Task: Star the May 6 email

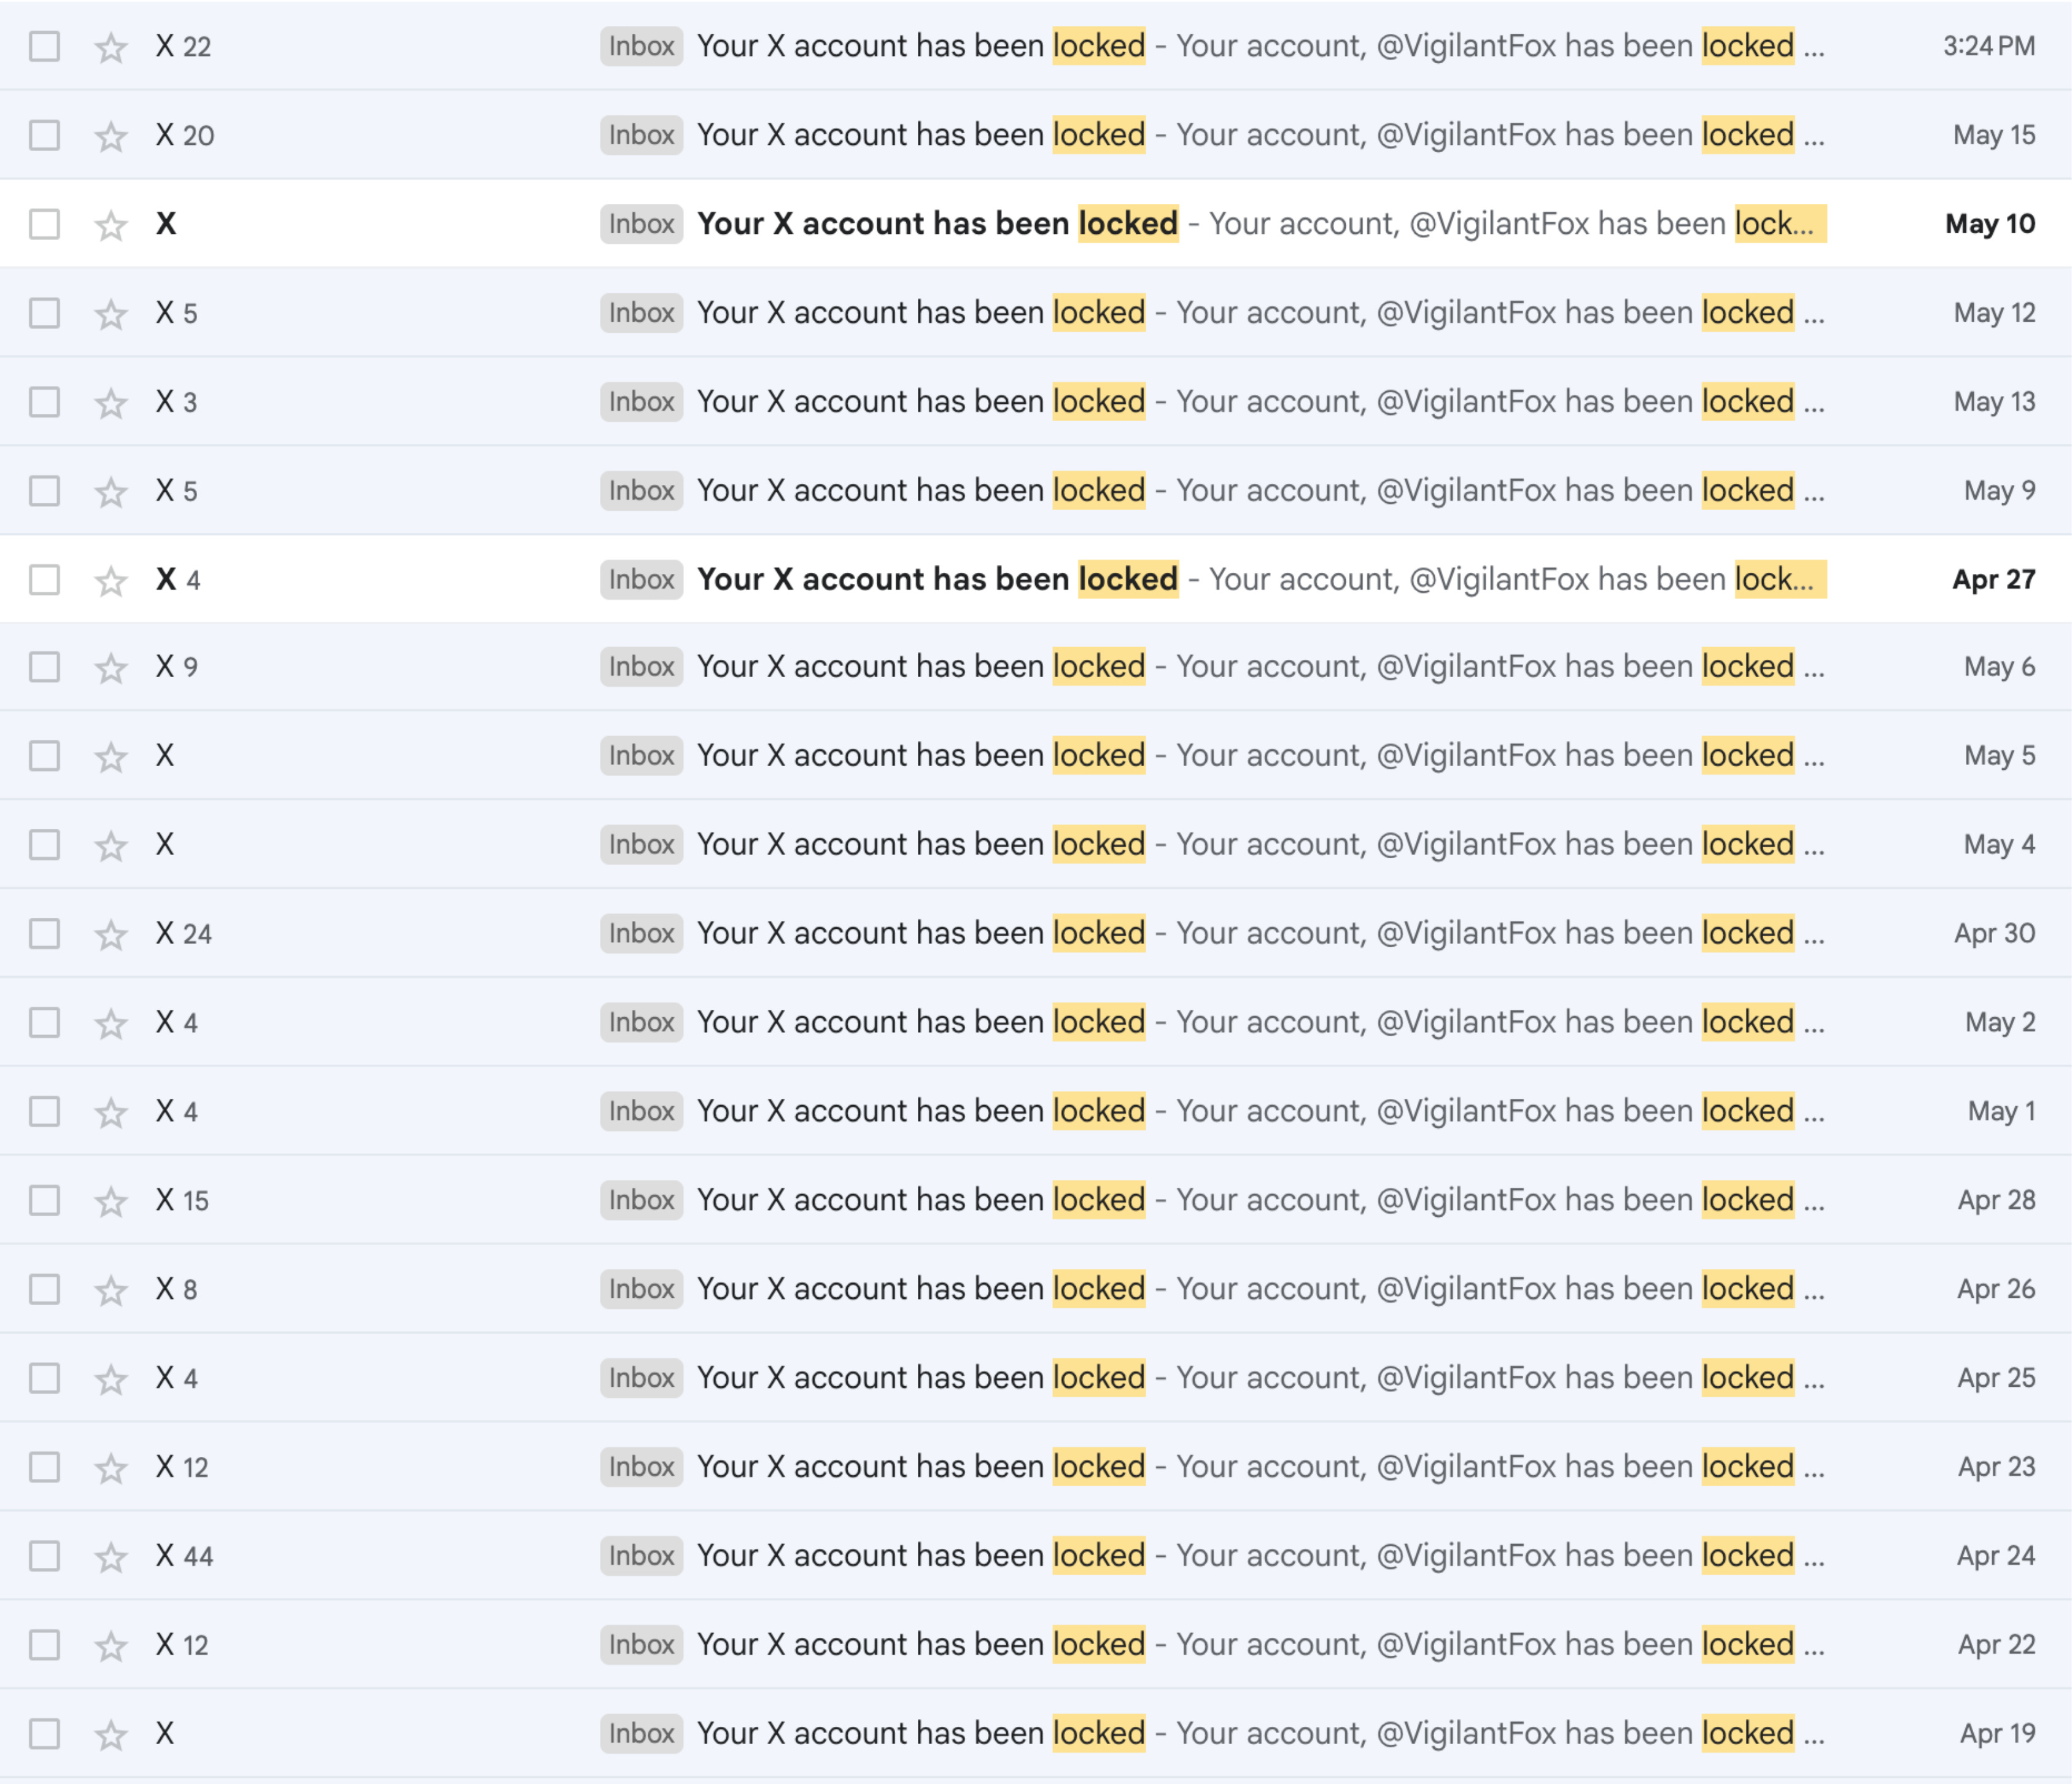Action: click(111, 668)
